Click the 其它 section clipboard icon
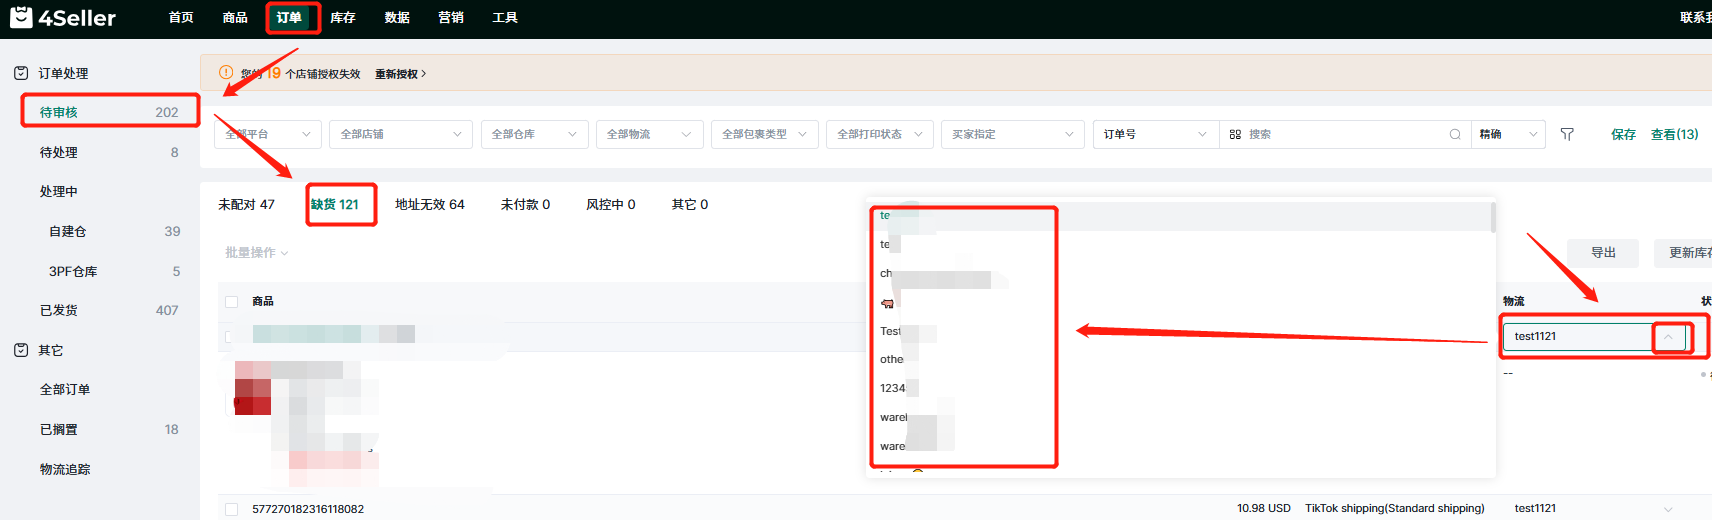 tap(21, 350)
